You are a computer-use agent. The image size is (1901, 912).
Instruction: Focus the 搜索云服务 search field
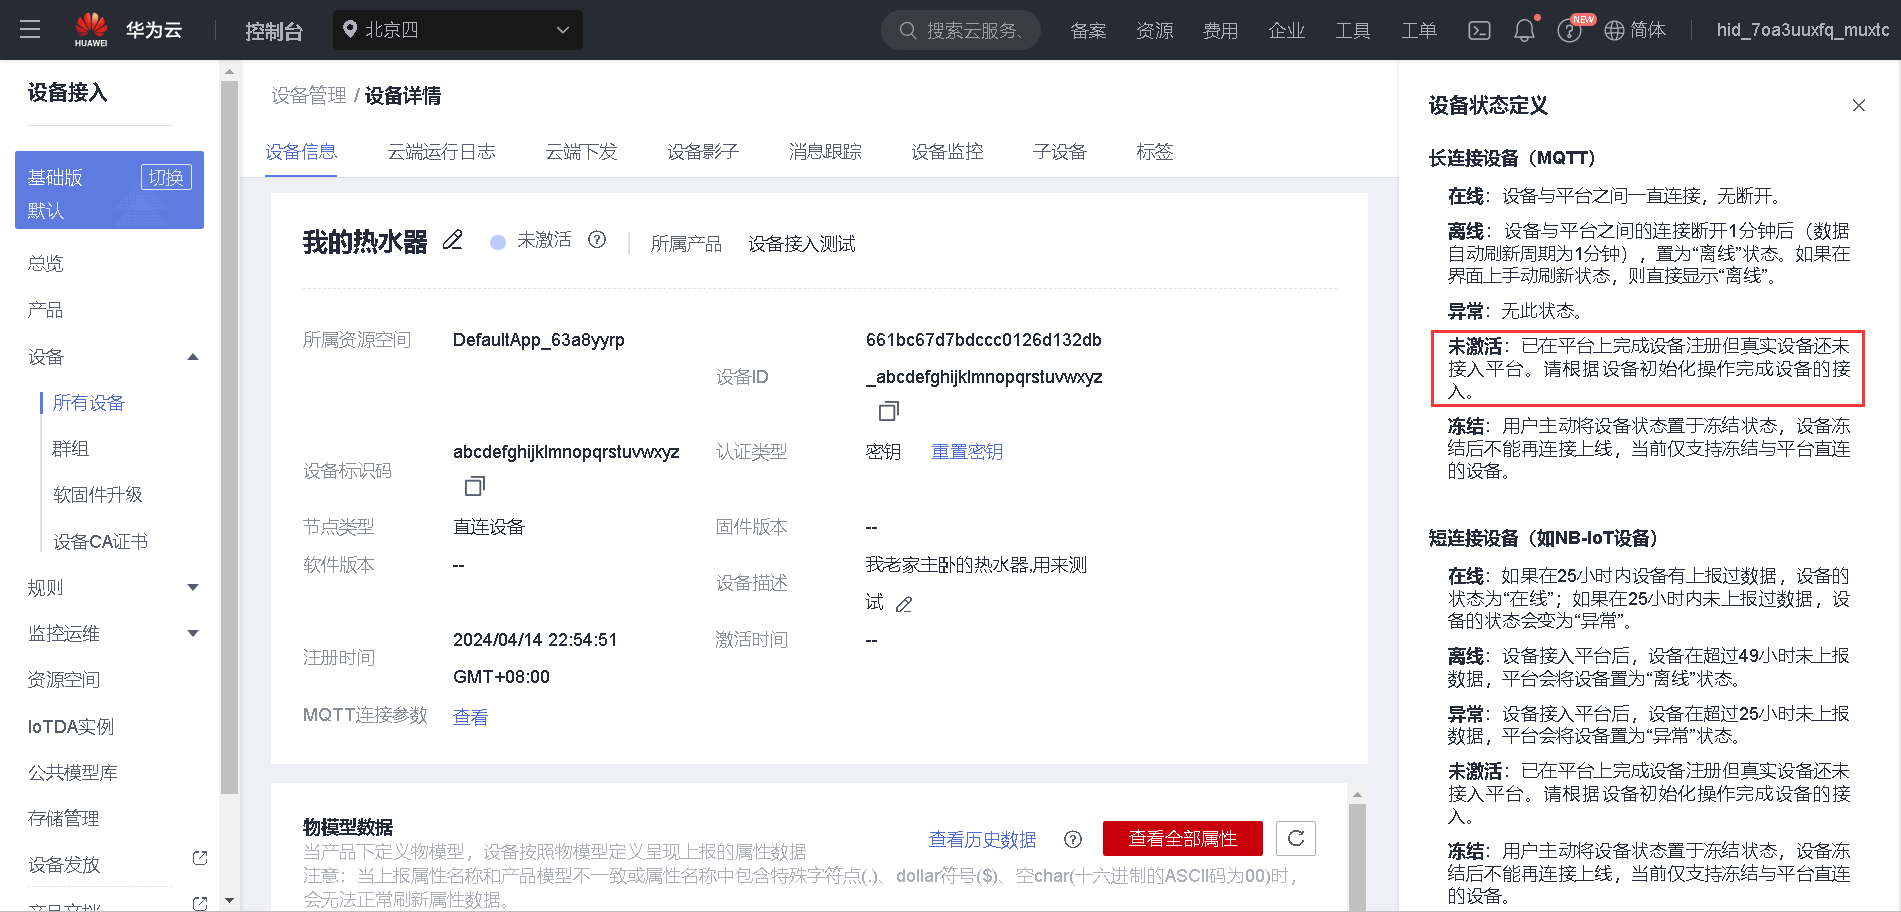[x=961, y=30]
